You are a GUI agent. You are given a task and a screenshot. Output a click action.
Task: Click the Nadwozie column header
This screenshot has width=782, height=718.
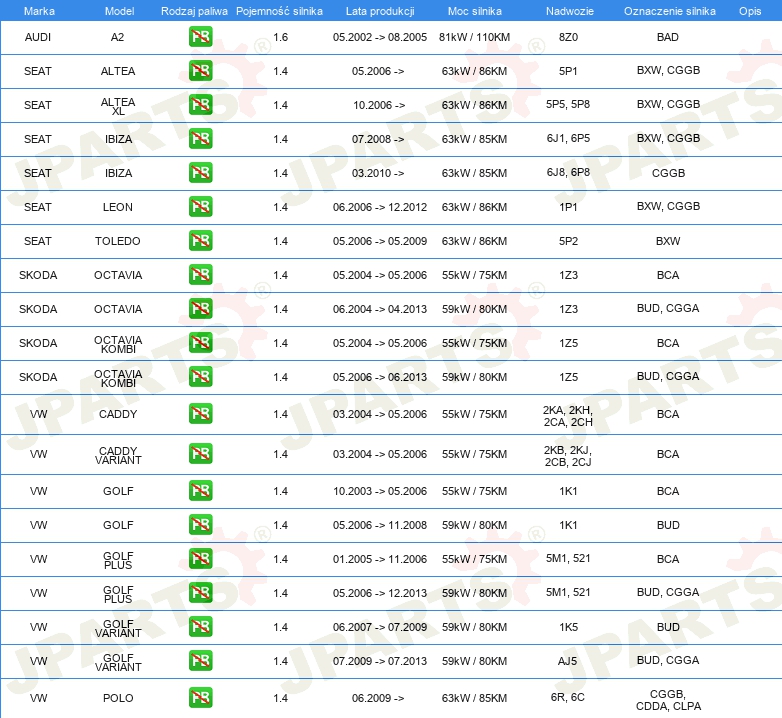[570, 11]
